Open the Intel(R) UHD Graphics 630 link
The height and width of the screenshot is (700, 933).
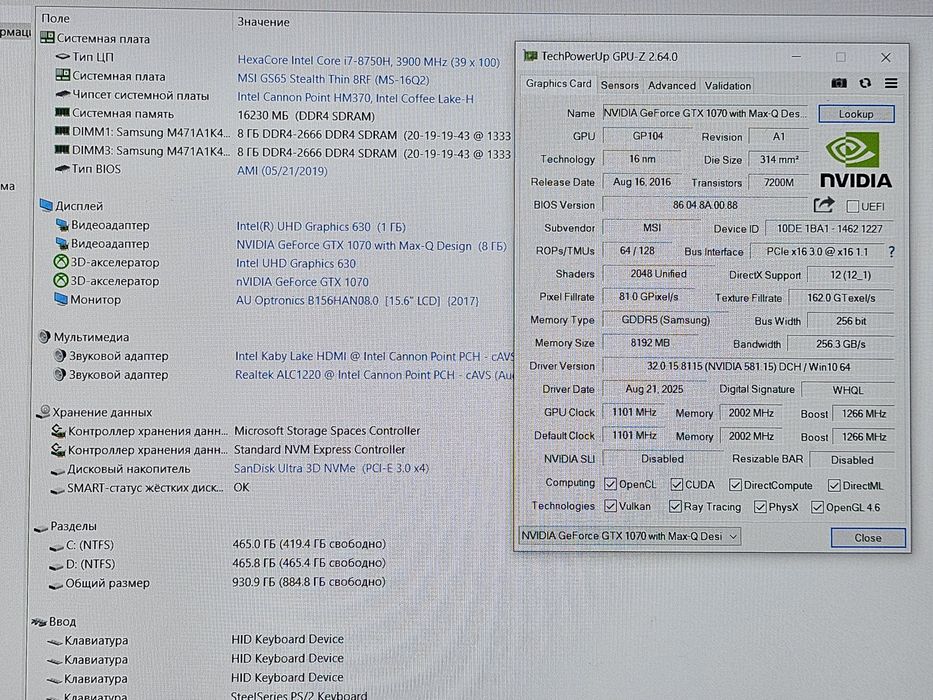click(321, 227)
